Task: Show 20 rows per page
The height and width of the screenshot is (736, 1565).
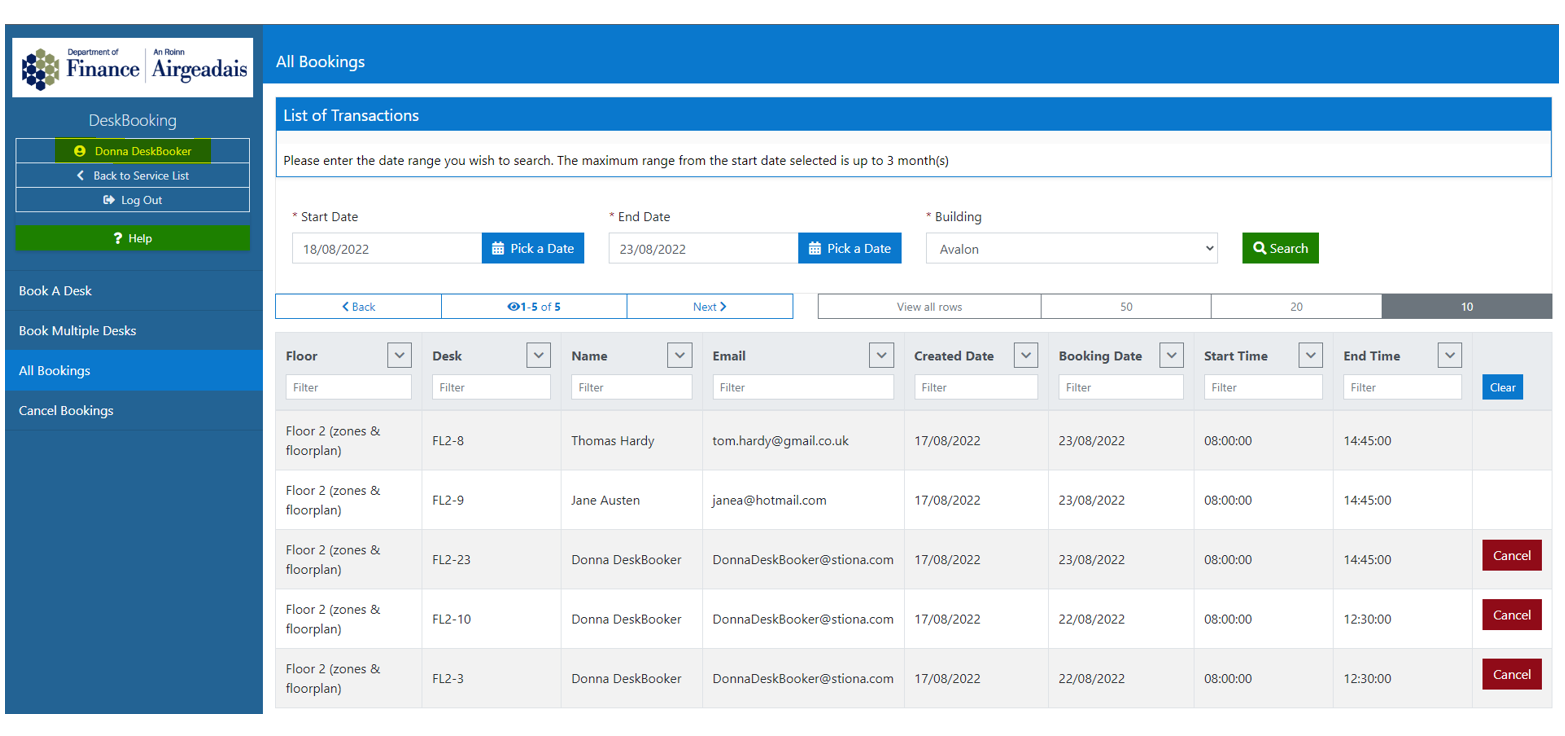Action: click(1296, 306)
